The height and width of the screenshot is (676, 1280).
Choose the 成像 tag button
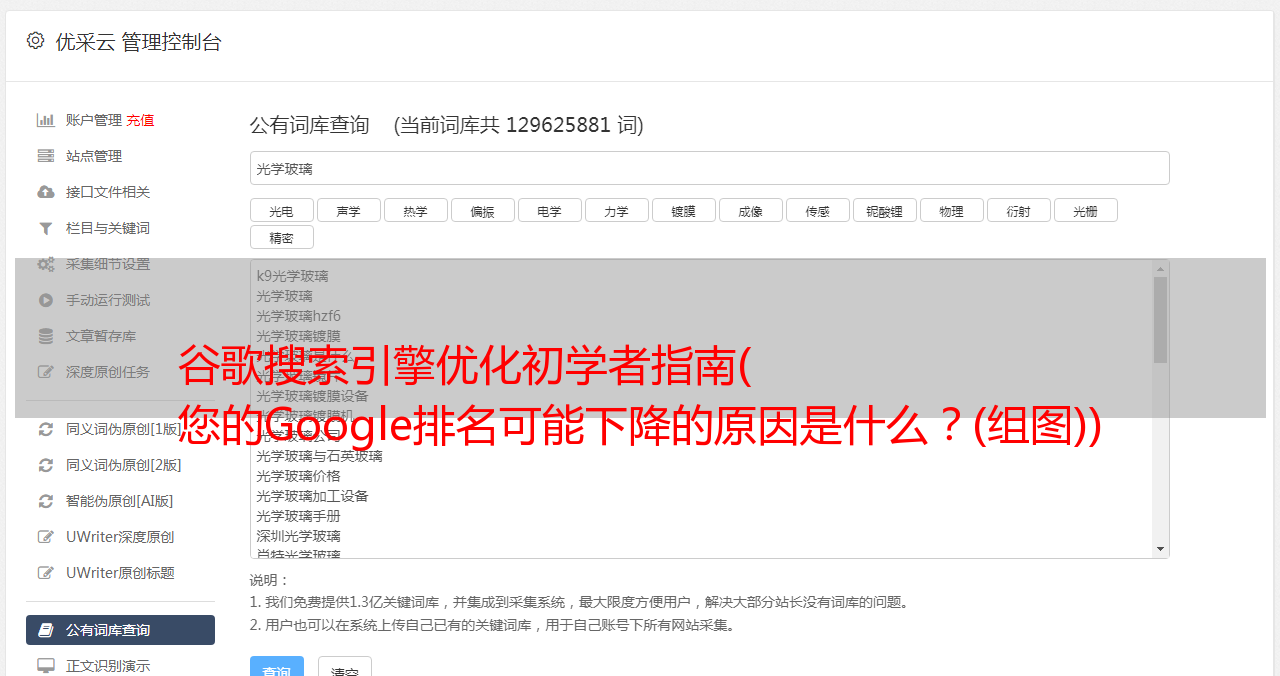[x=750, y=210]
